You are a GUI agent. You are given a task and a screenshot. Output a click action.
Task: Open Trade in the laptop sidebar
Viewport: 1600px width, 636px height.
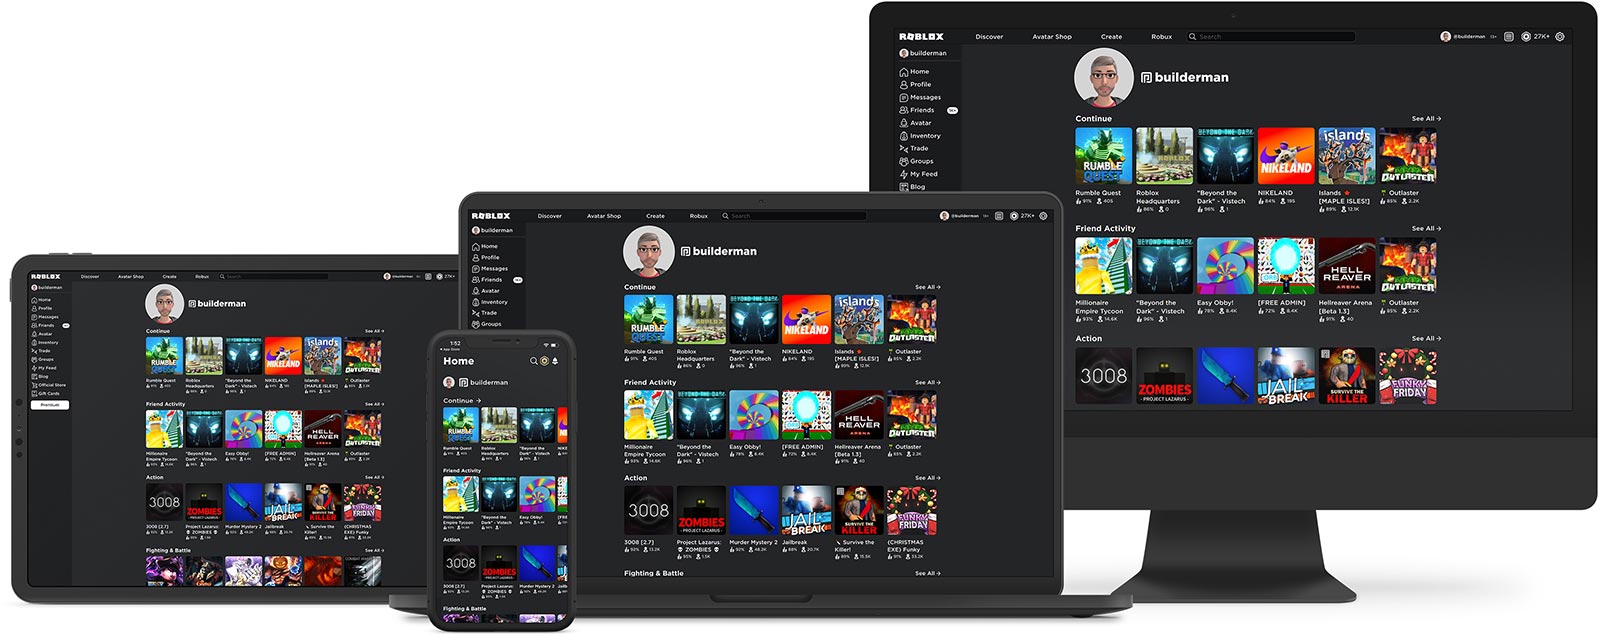pos(488,313)
